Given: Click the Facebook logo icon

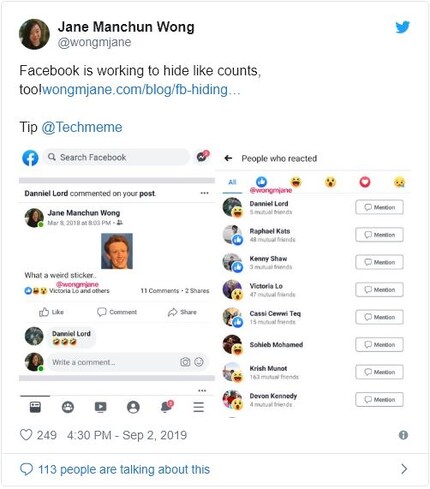Looking at the screenshot, I should (x=30, y=158).
